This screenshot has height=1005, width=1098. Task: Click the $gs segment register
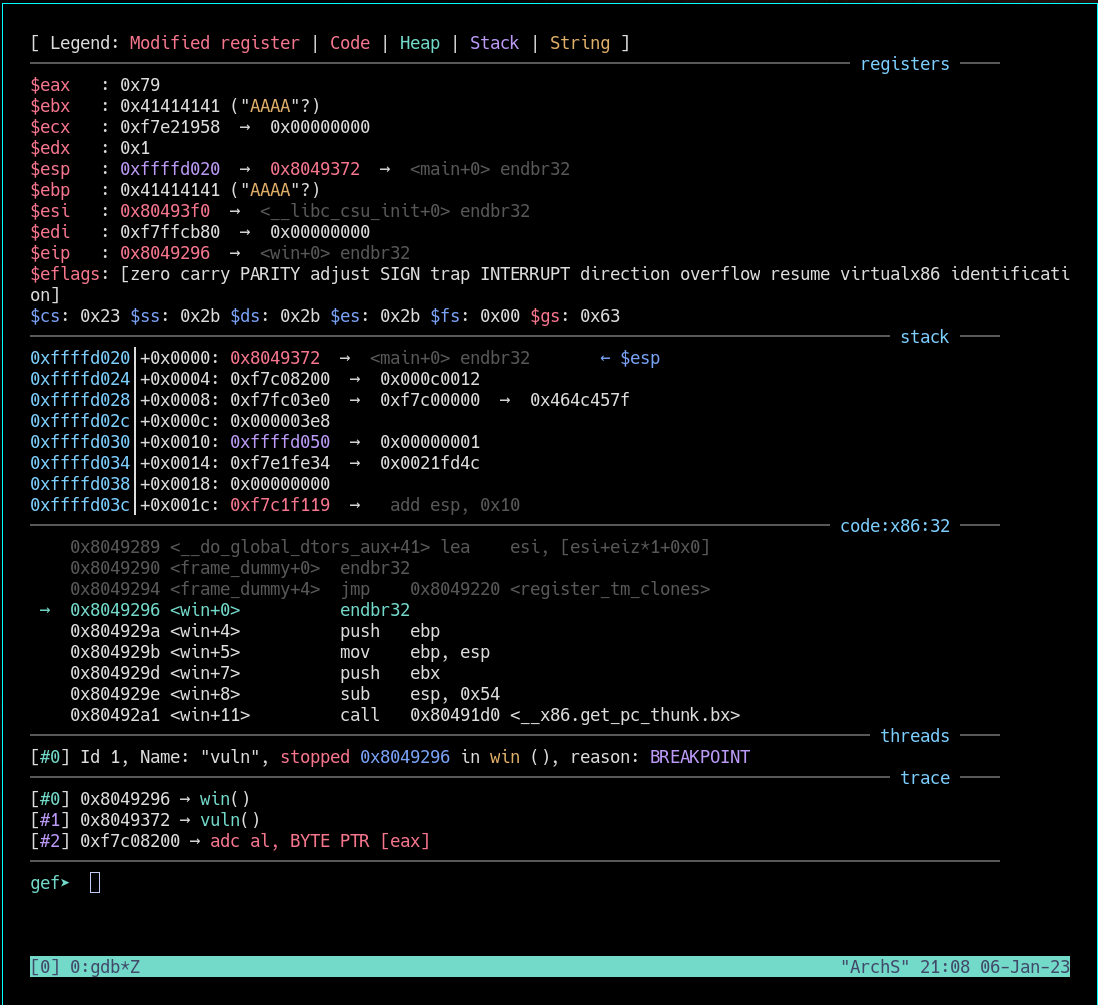tap(545, 316)
